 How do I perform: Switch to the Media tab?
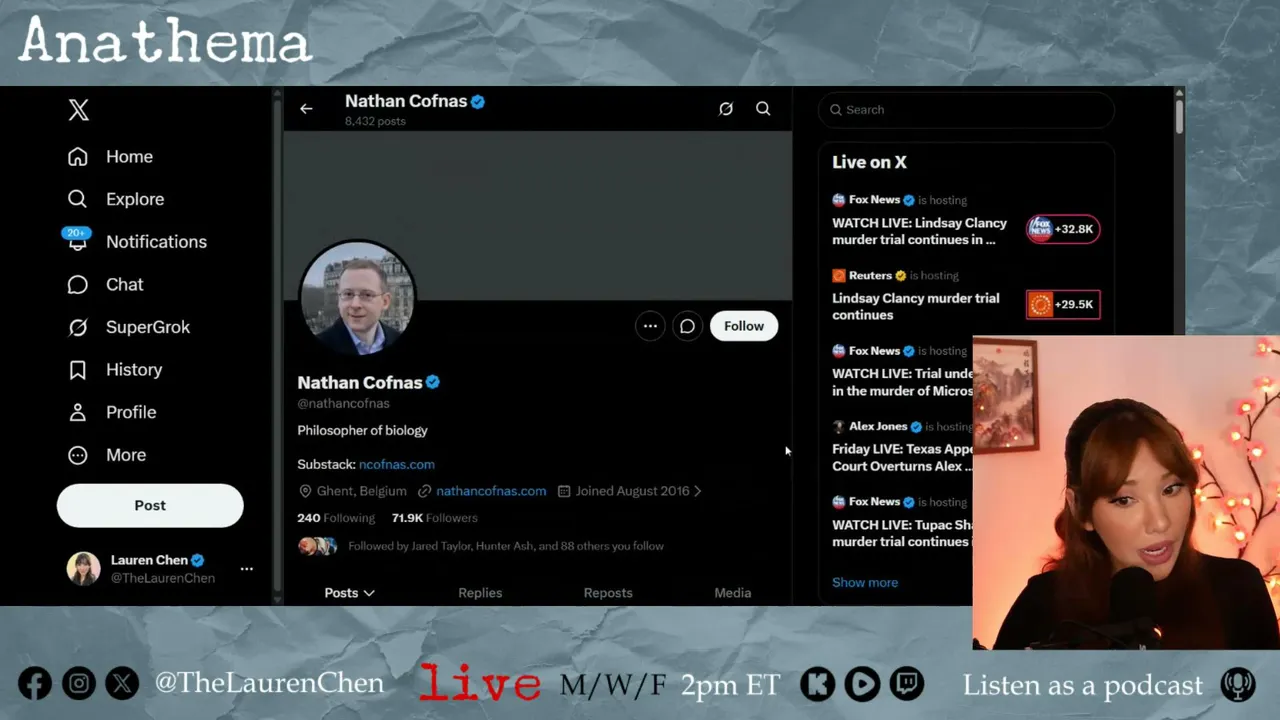click(x=733, y=593)
